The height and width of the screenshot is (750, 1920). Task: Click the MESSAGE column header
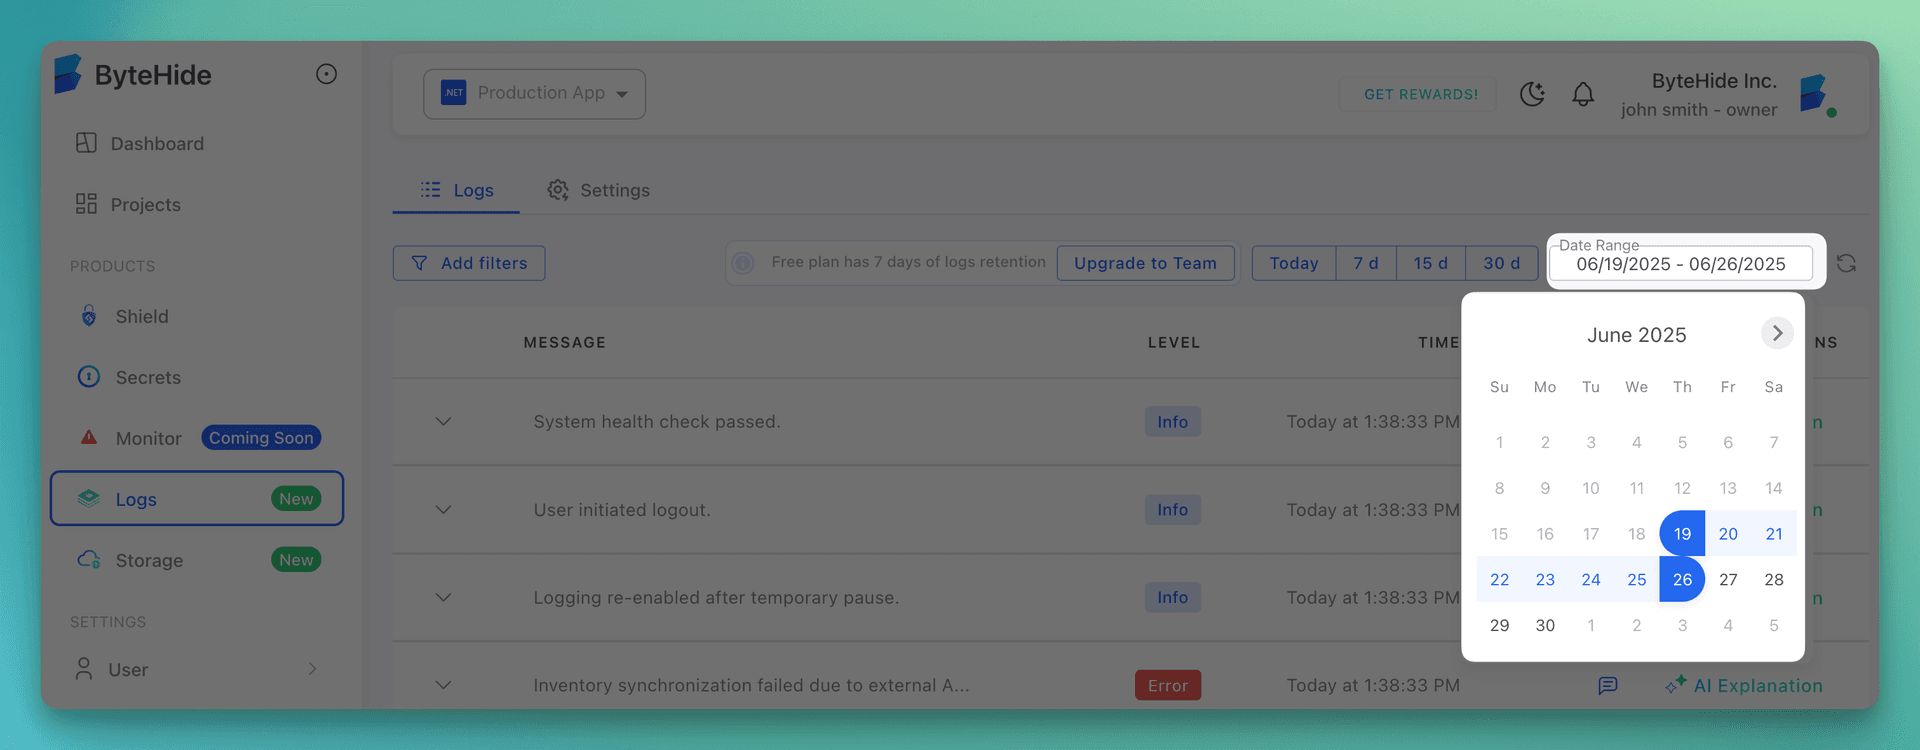[x=565, y=342]
